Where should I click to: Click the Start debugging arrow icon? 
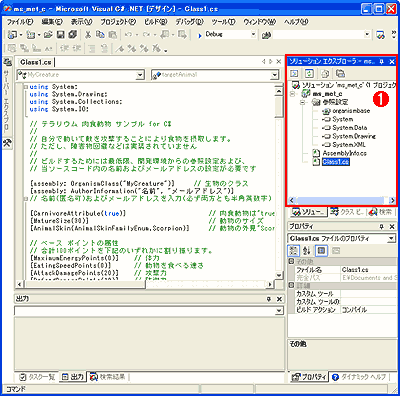[200, 35]
